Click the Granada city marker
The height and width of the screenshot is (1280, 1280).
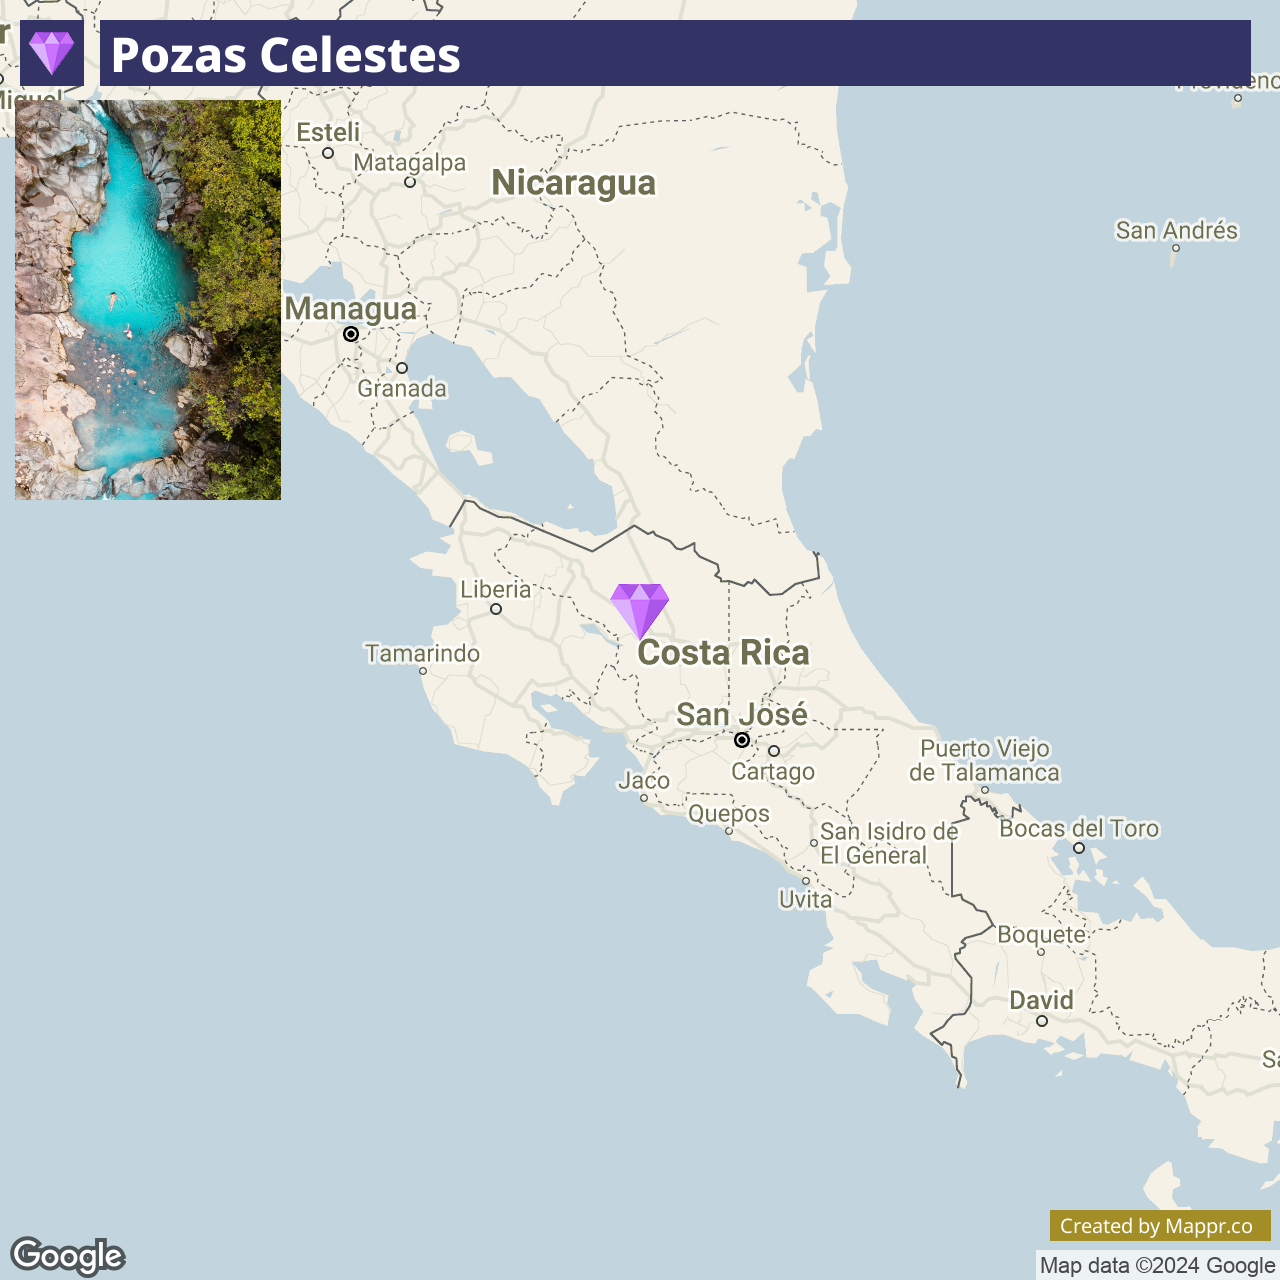[402, 368]
